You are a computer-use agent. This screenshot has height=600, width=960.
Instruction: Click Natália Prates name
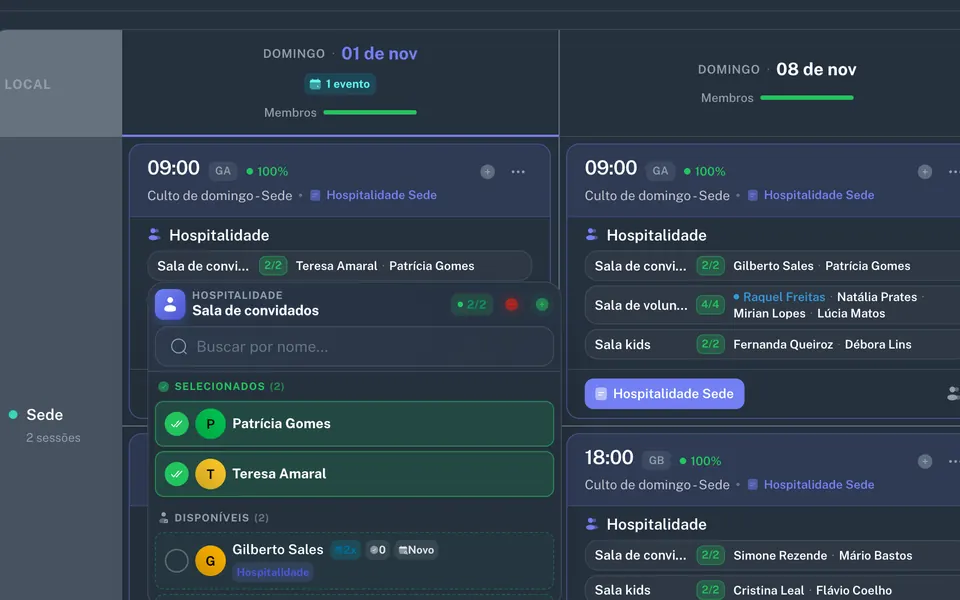coord(877,297)
